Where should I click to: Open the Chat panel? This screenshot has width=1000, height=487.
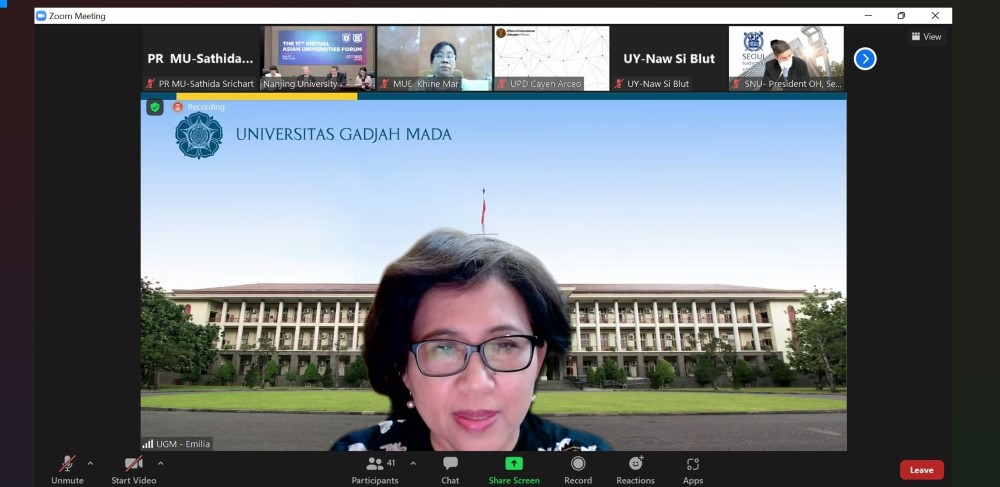point(450,465)
